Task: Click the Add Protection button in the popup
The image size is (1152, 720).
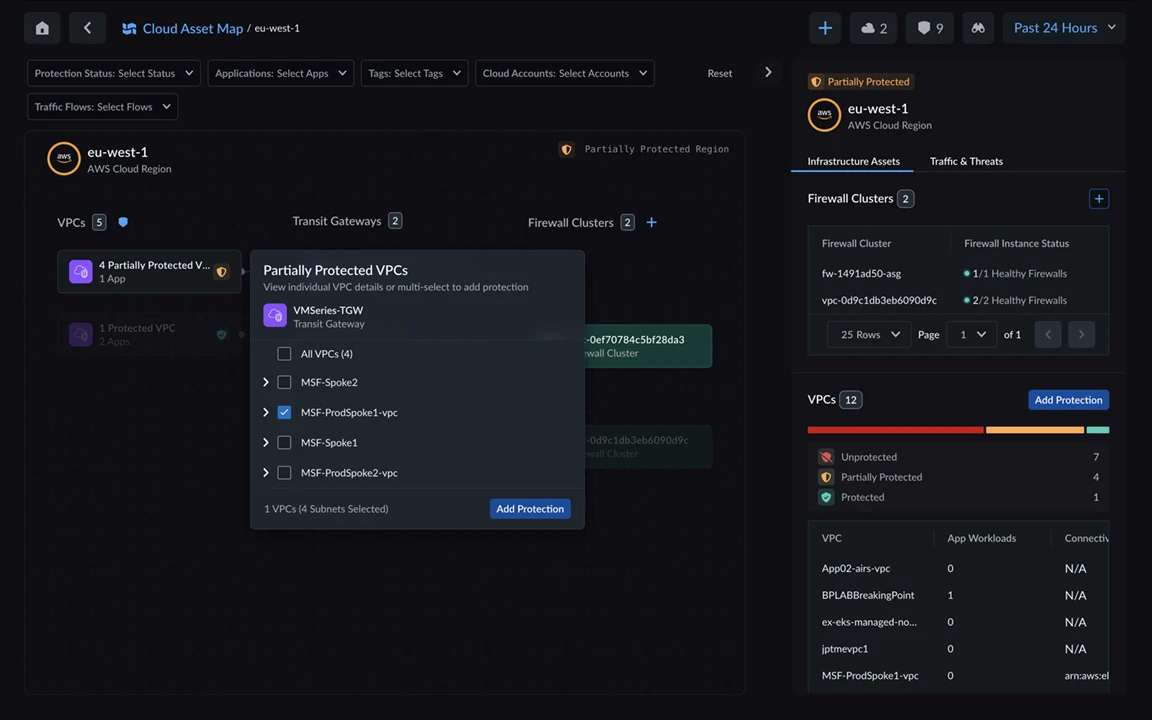Action: [530, 508]
